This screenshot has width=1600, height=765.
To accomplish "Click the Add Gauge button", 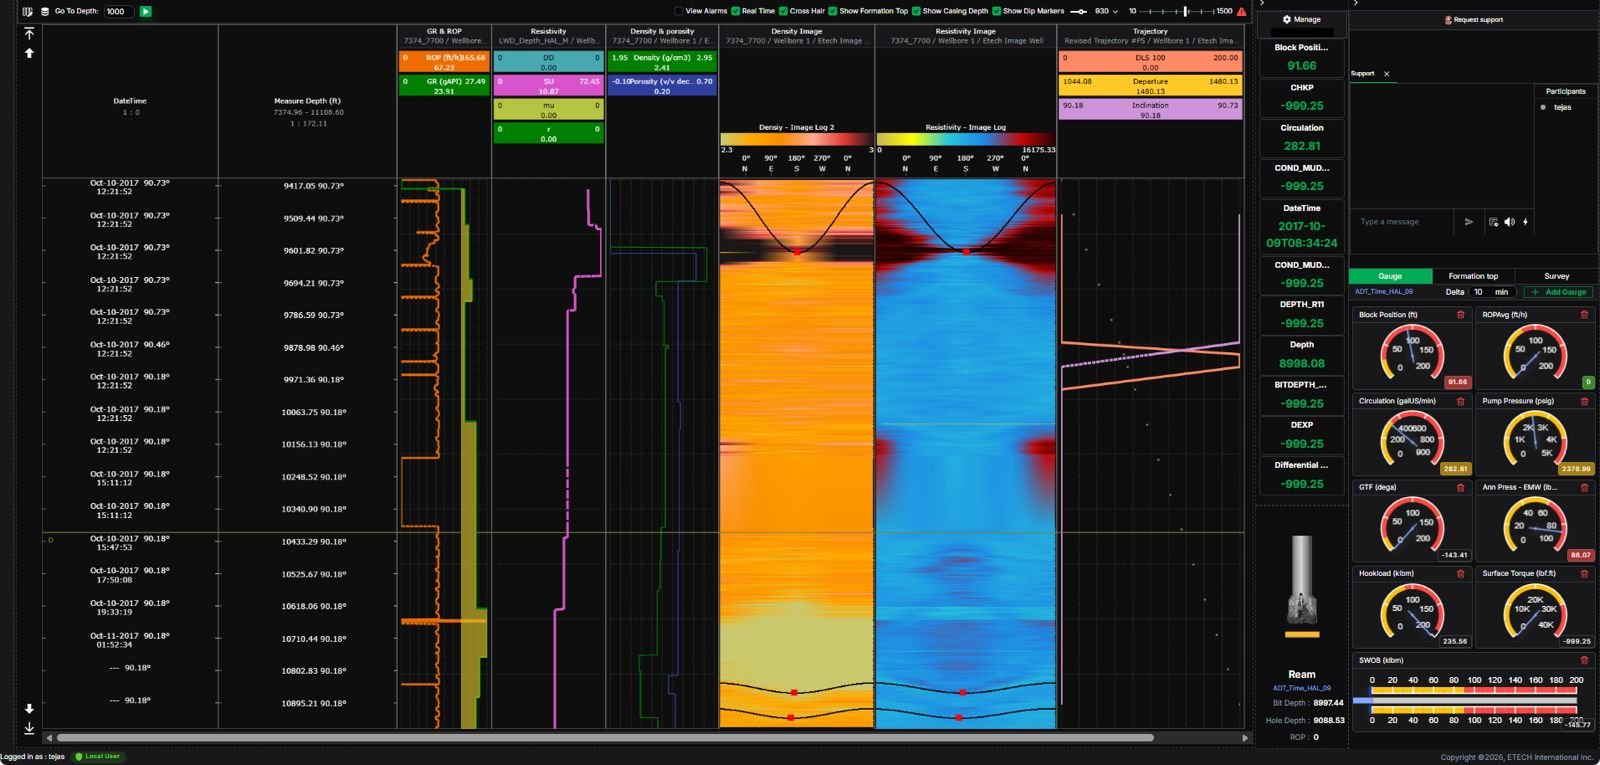I will (1559, 292).
